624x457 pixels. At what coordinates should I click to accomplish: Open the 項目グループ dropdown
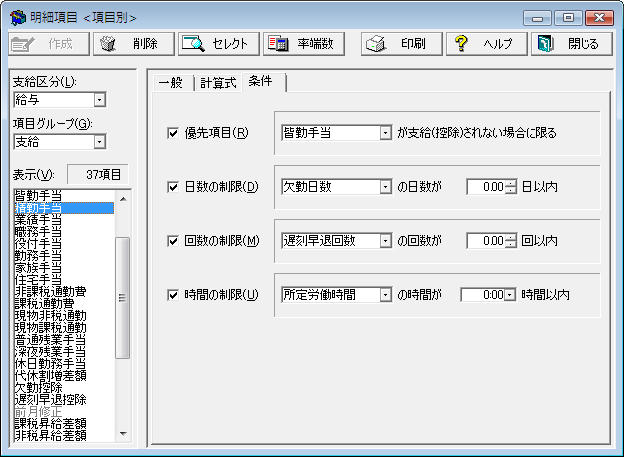[98, 142]
